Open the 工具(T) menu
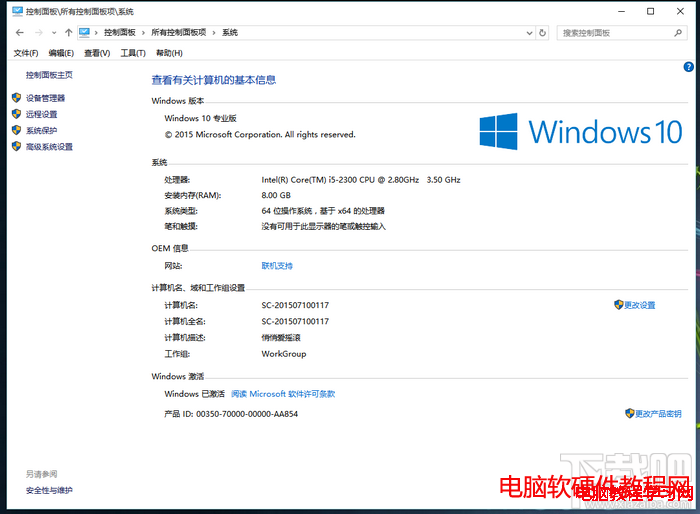This screenshot has width=700, height=514. [x=133, y=53]
